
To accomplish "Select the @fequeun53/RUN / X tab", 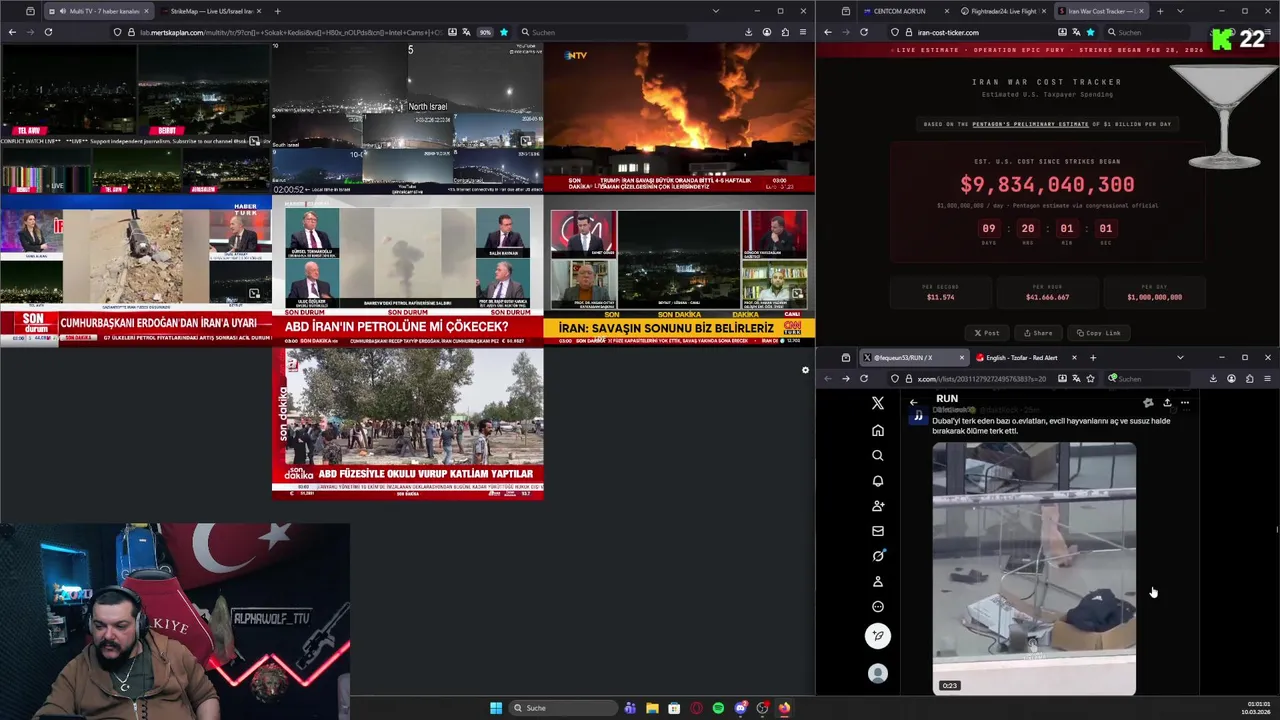I will (914, 357).
